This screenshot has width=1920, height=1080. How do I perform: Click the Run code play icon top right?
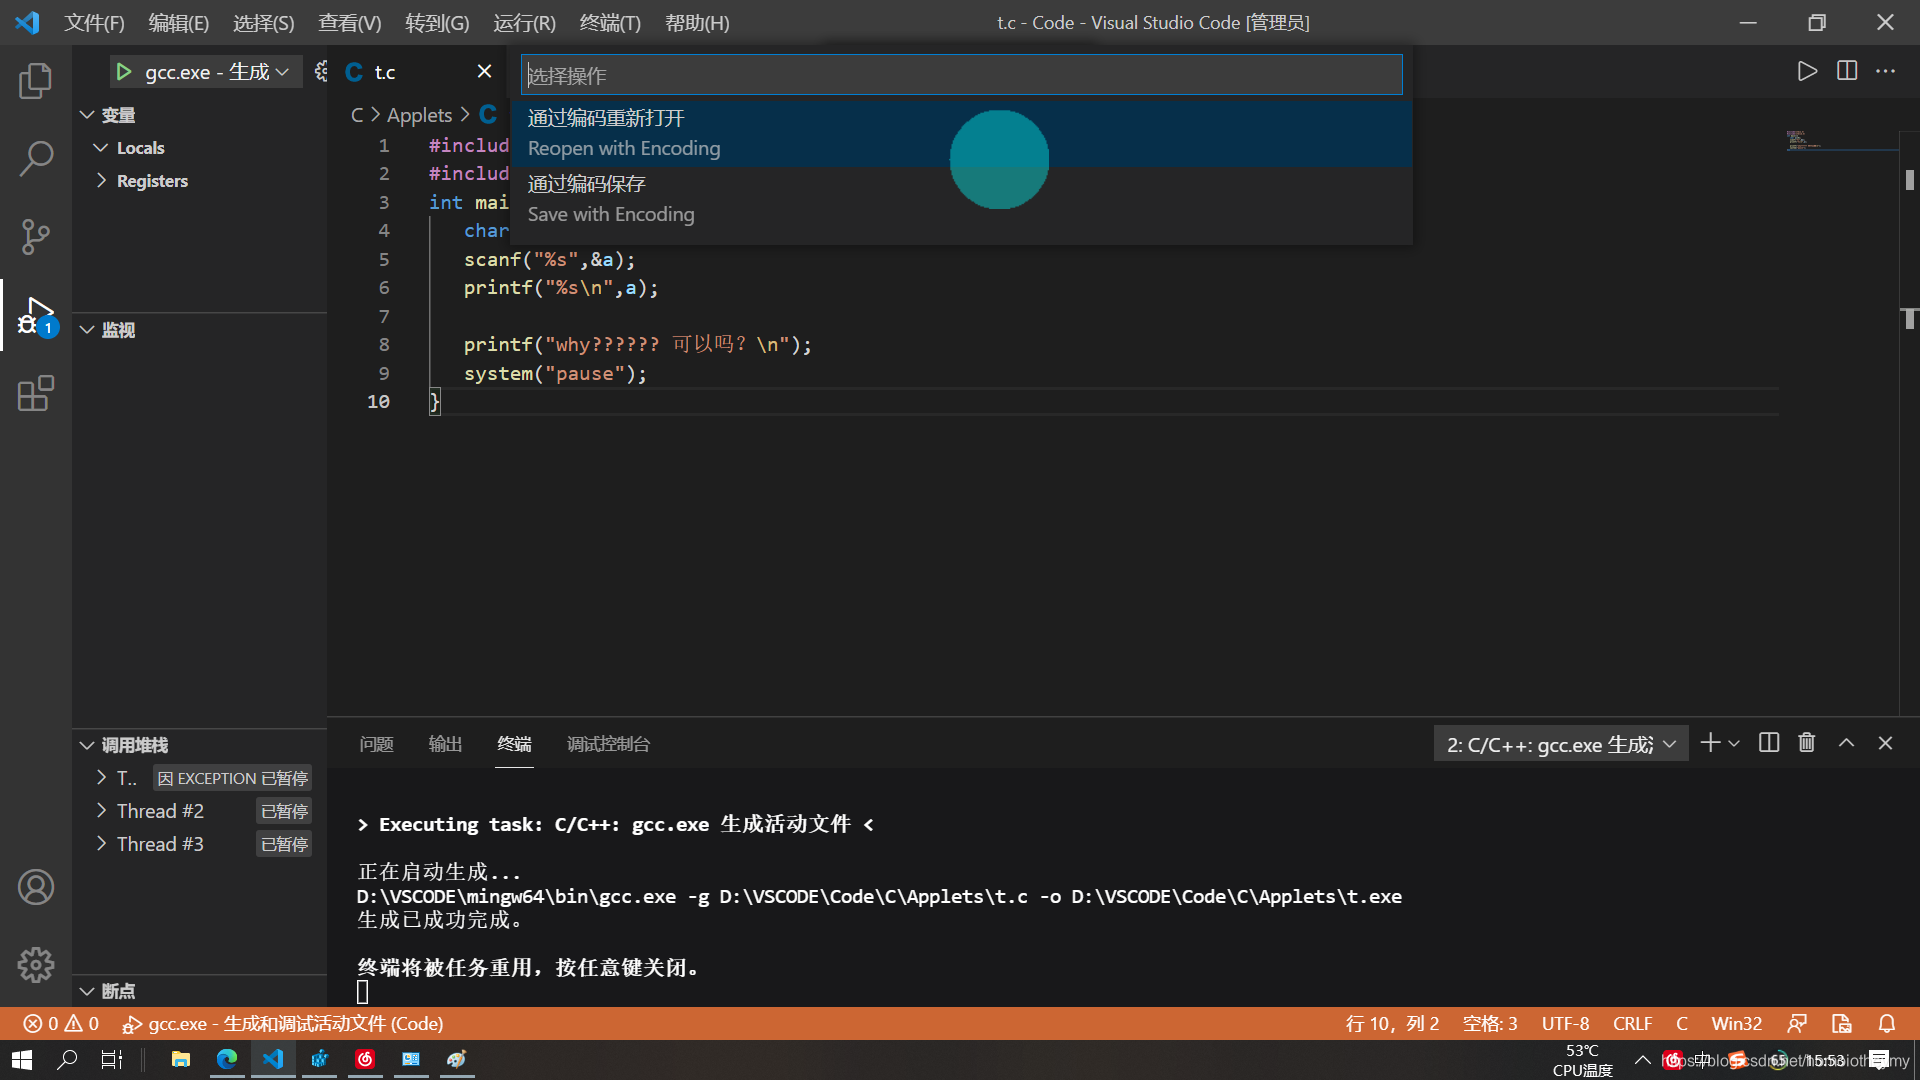1806,71
